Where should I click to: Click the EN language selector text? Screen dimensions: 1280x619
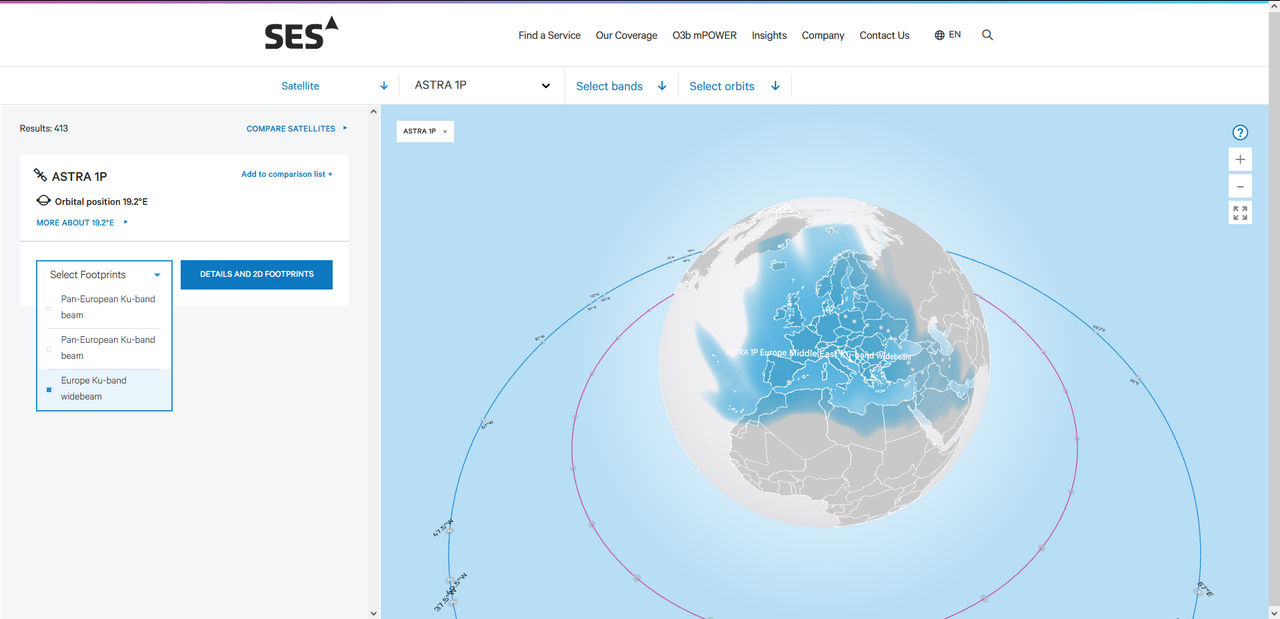click(x=955, y=35)
